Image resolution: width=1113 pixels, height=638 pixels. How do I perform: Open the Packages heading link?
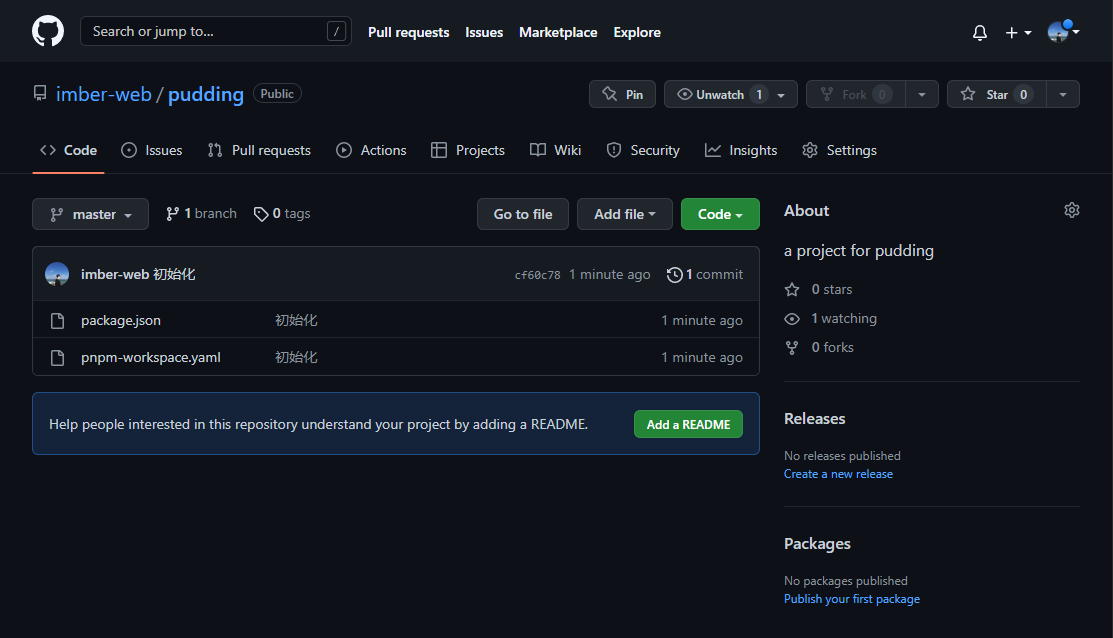pos(817,544)
